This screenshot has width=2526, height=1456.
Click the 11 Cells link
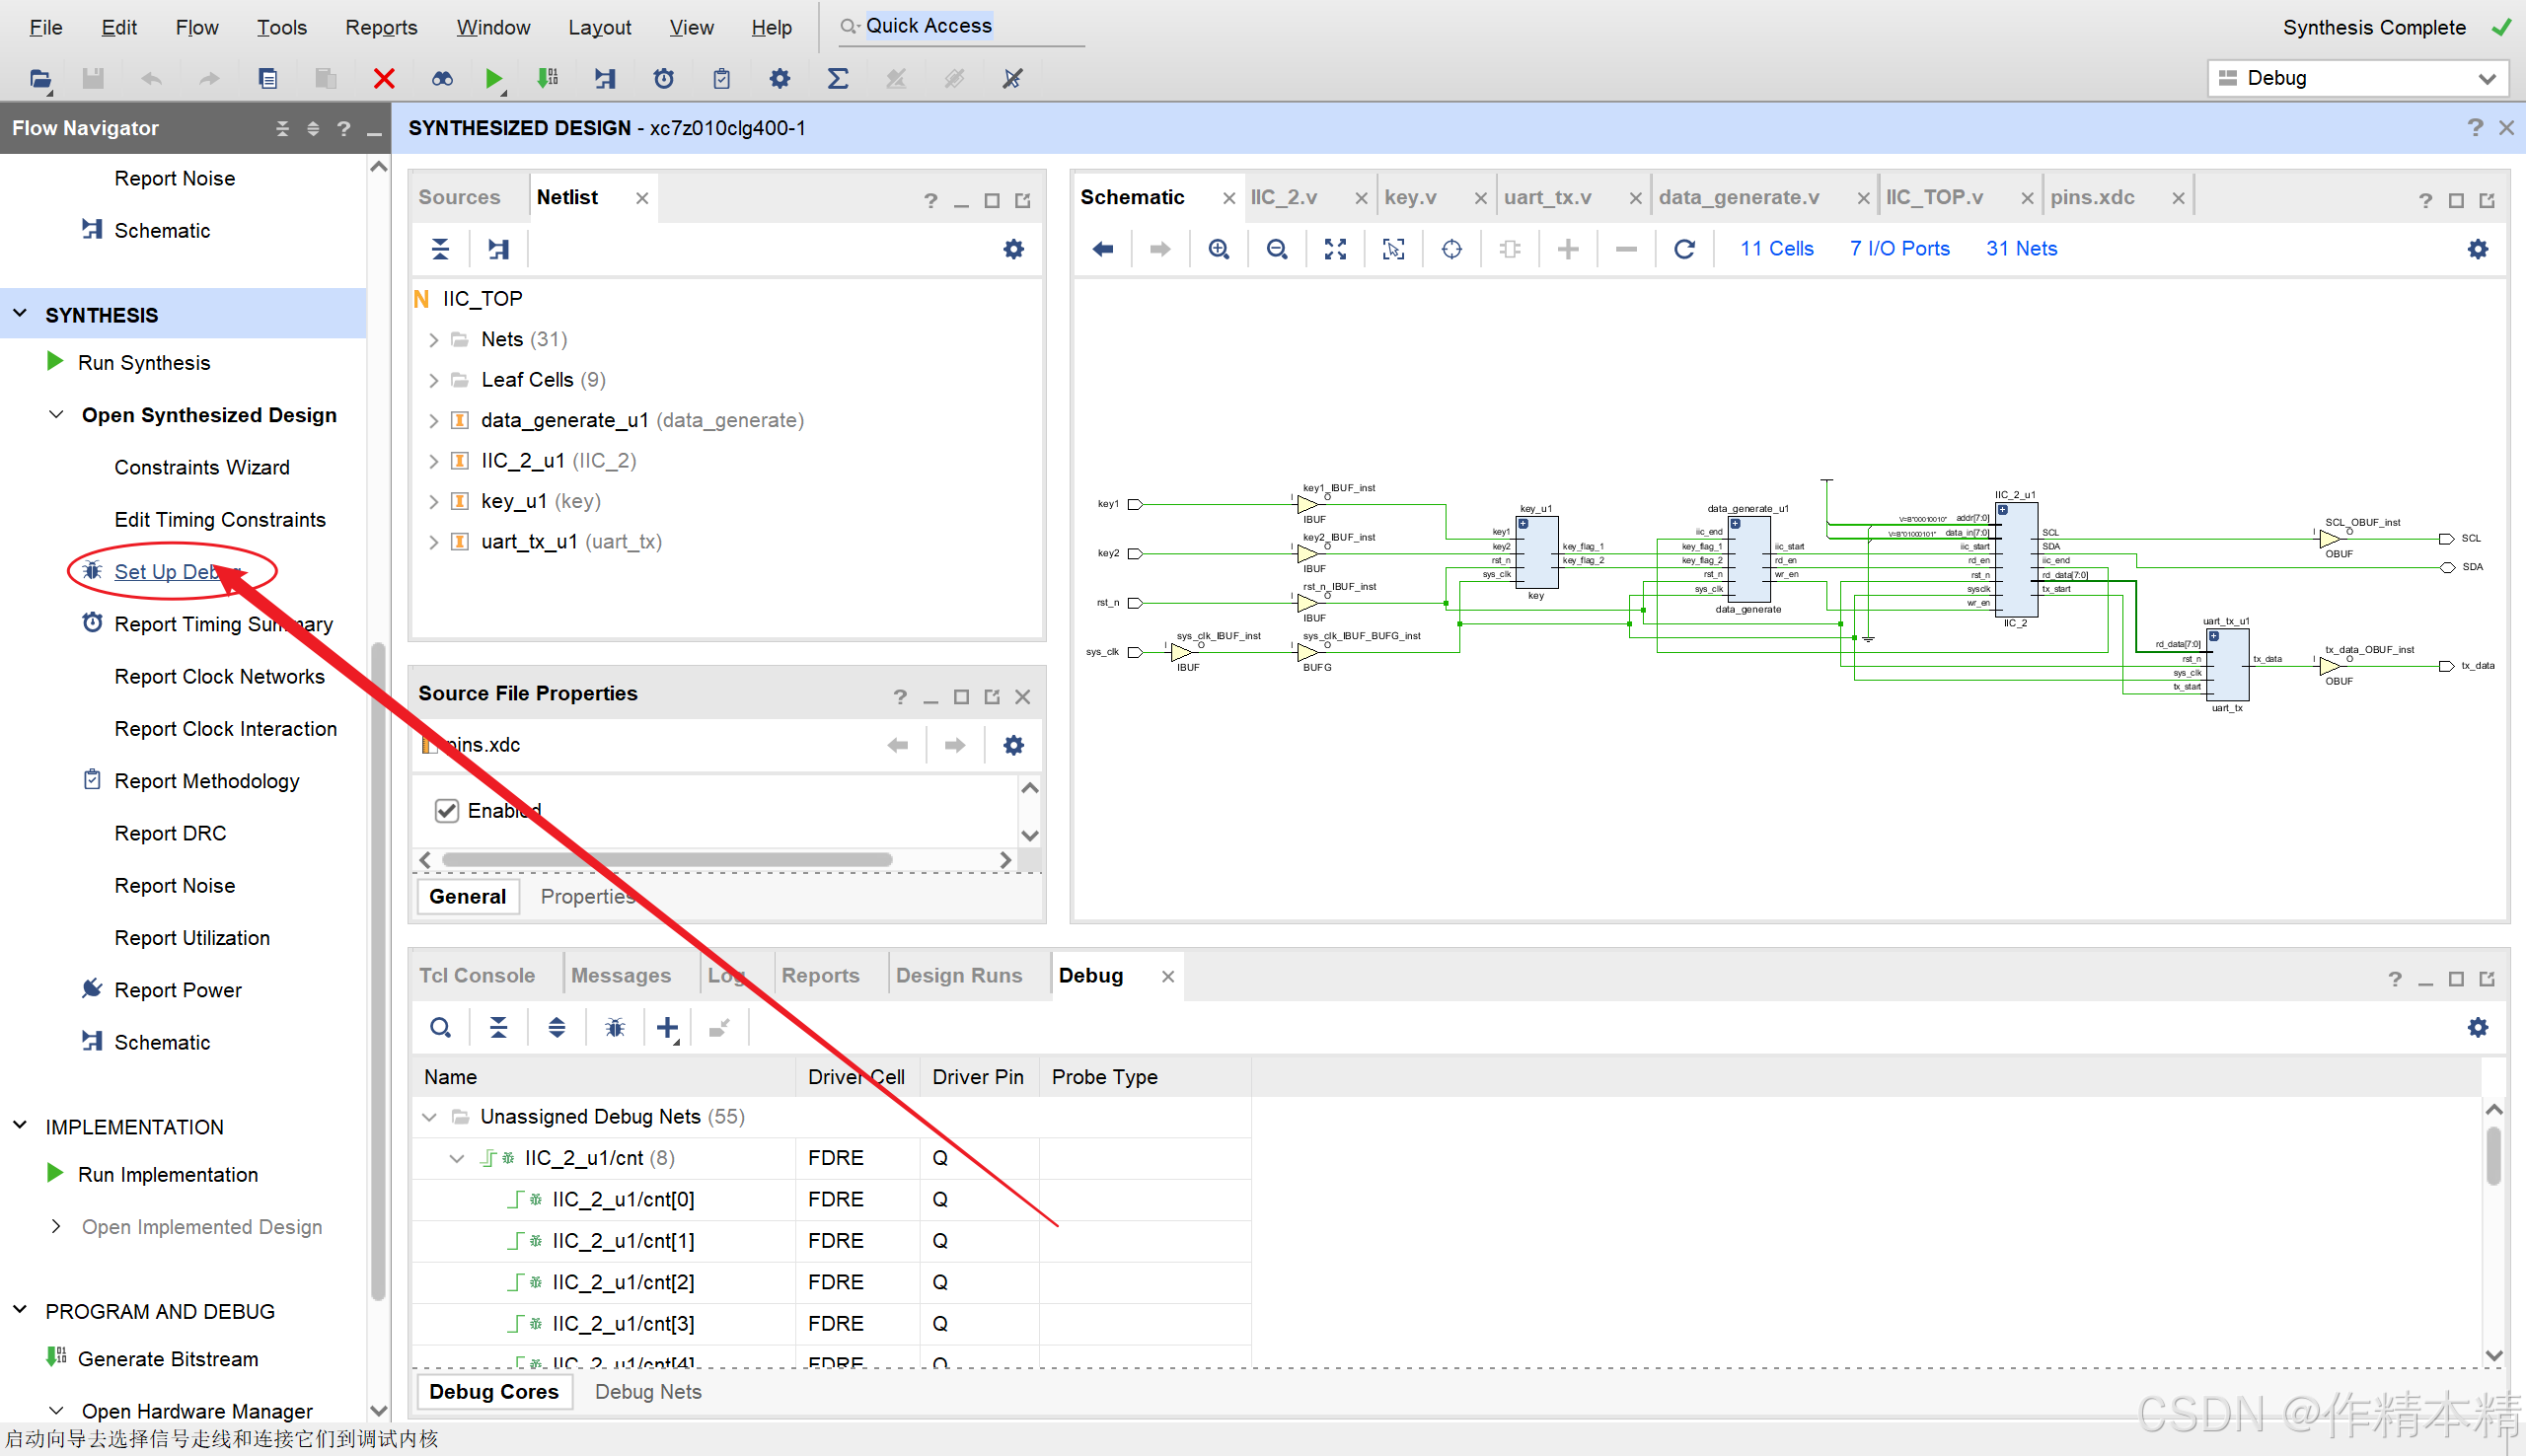coord(1776,249)
